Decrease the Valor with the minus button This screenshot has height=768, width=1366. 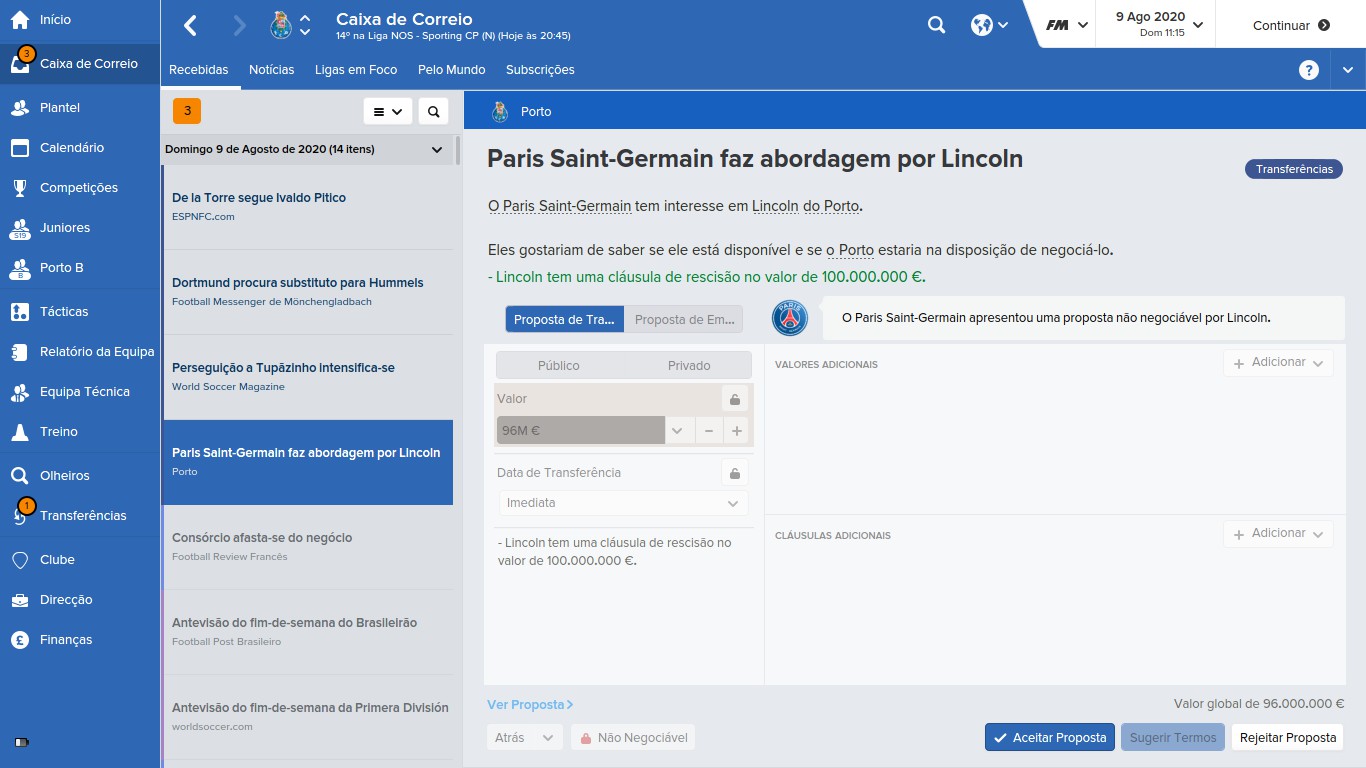(x=709, y=431)
